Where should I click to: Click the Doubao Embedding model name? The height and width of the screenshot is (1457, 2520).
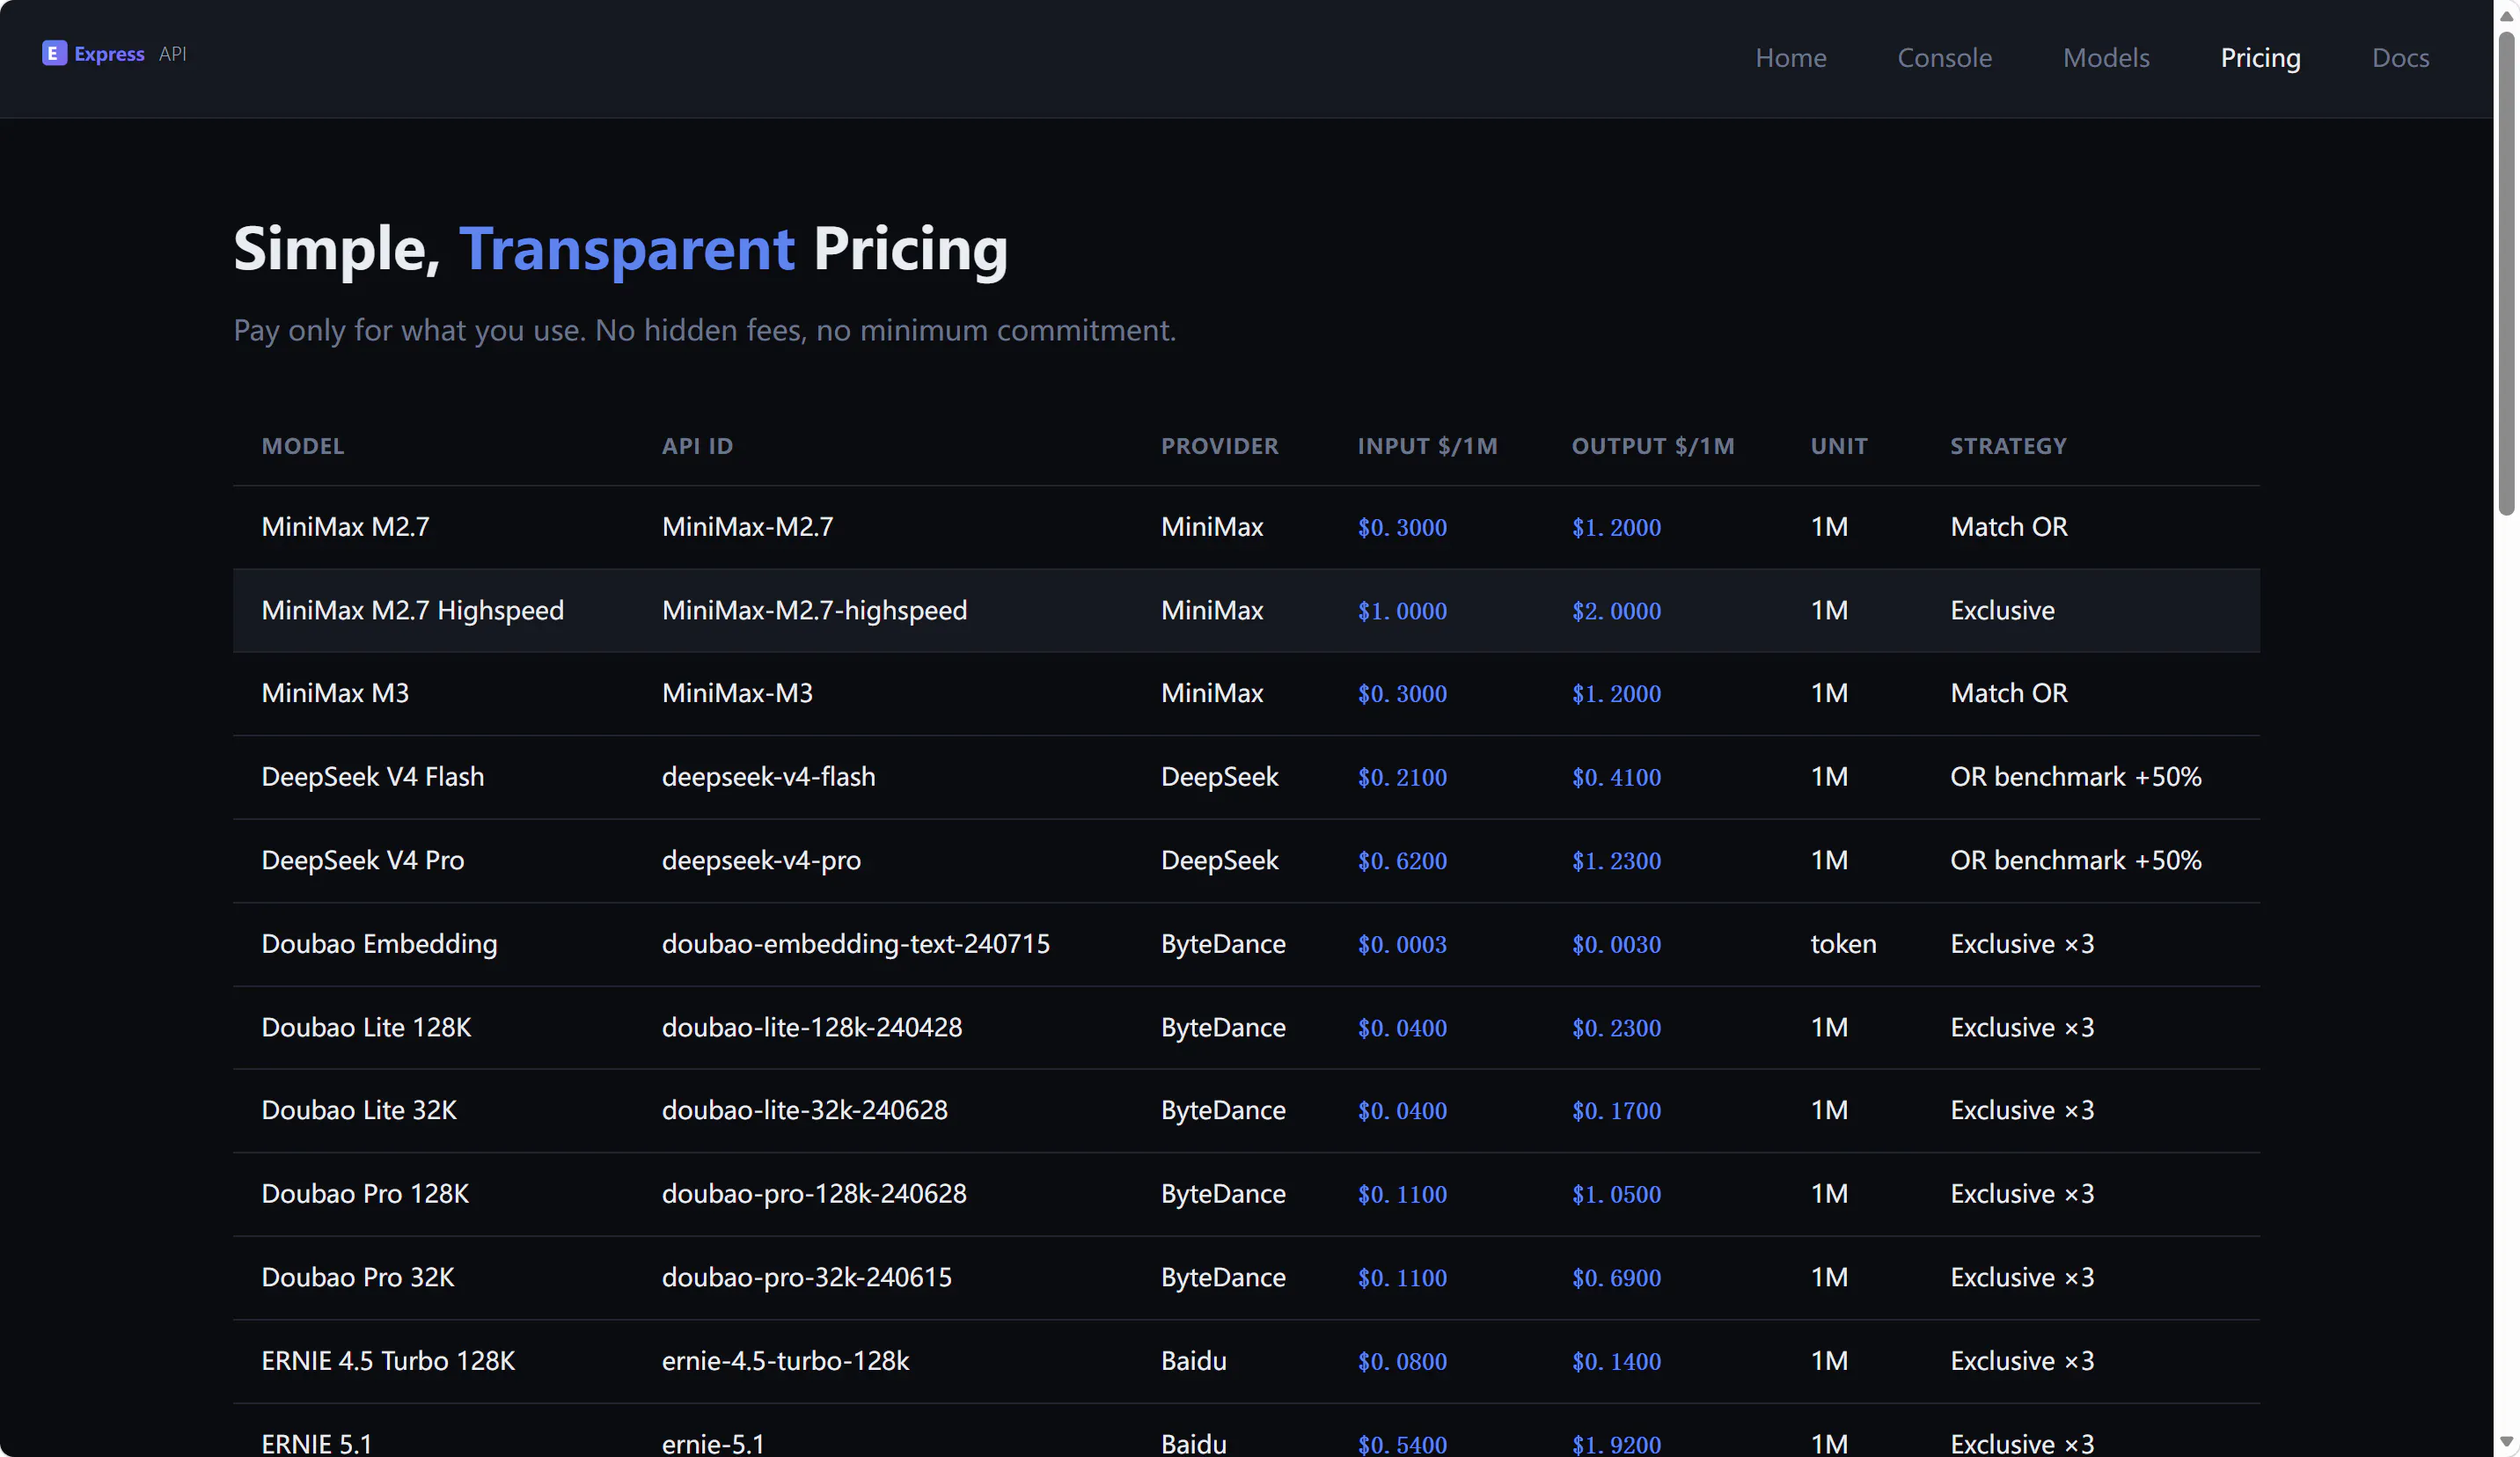point(379,944)
